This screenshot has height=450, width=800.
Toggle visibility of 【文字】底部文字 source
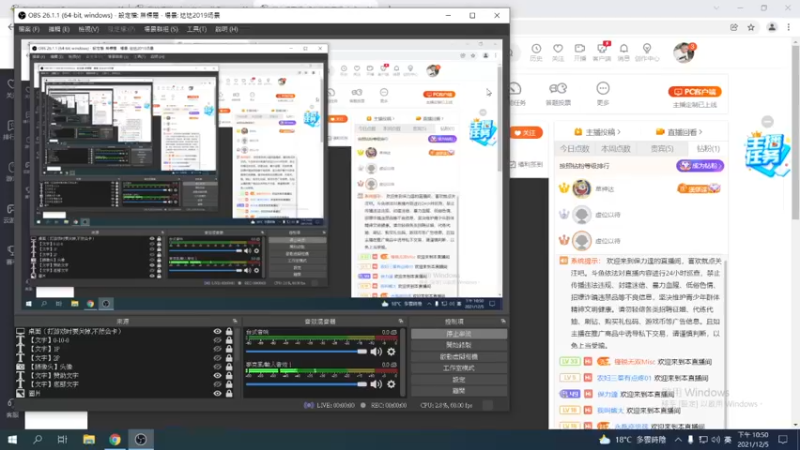coord(217,384)
